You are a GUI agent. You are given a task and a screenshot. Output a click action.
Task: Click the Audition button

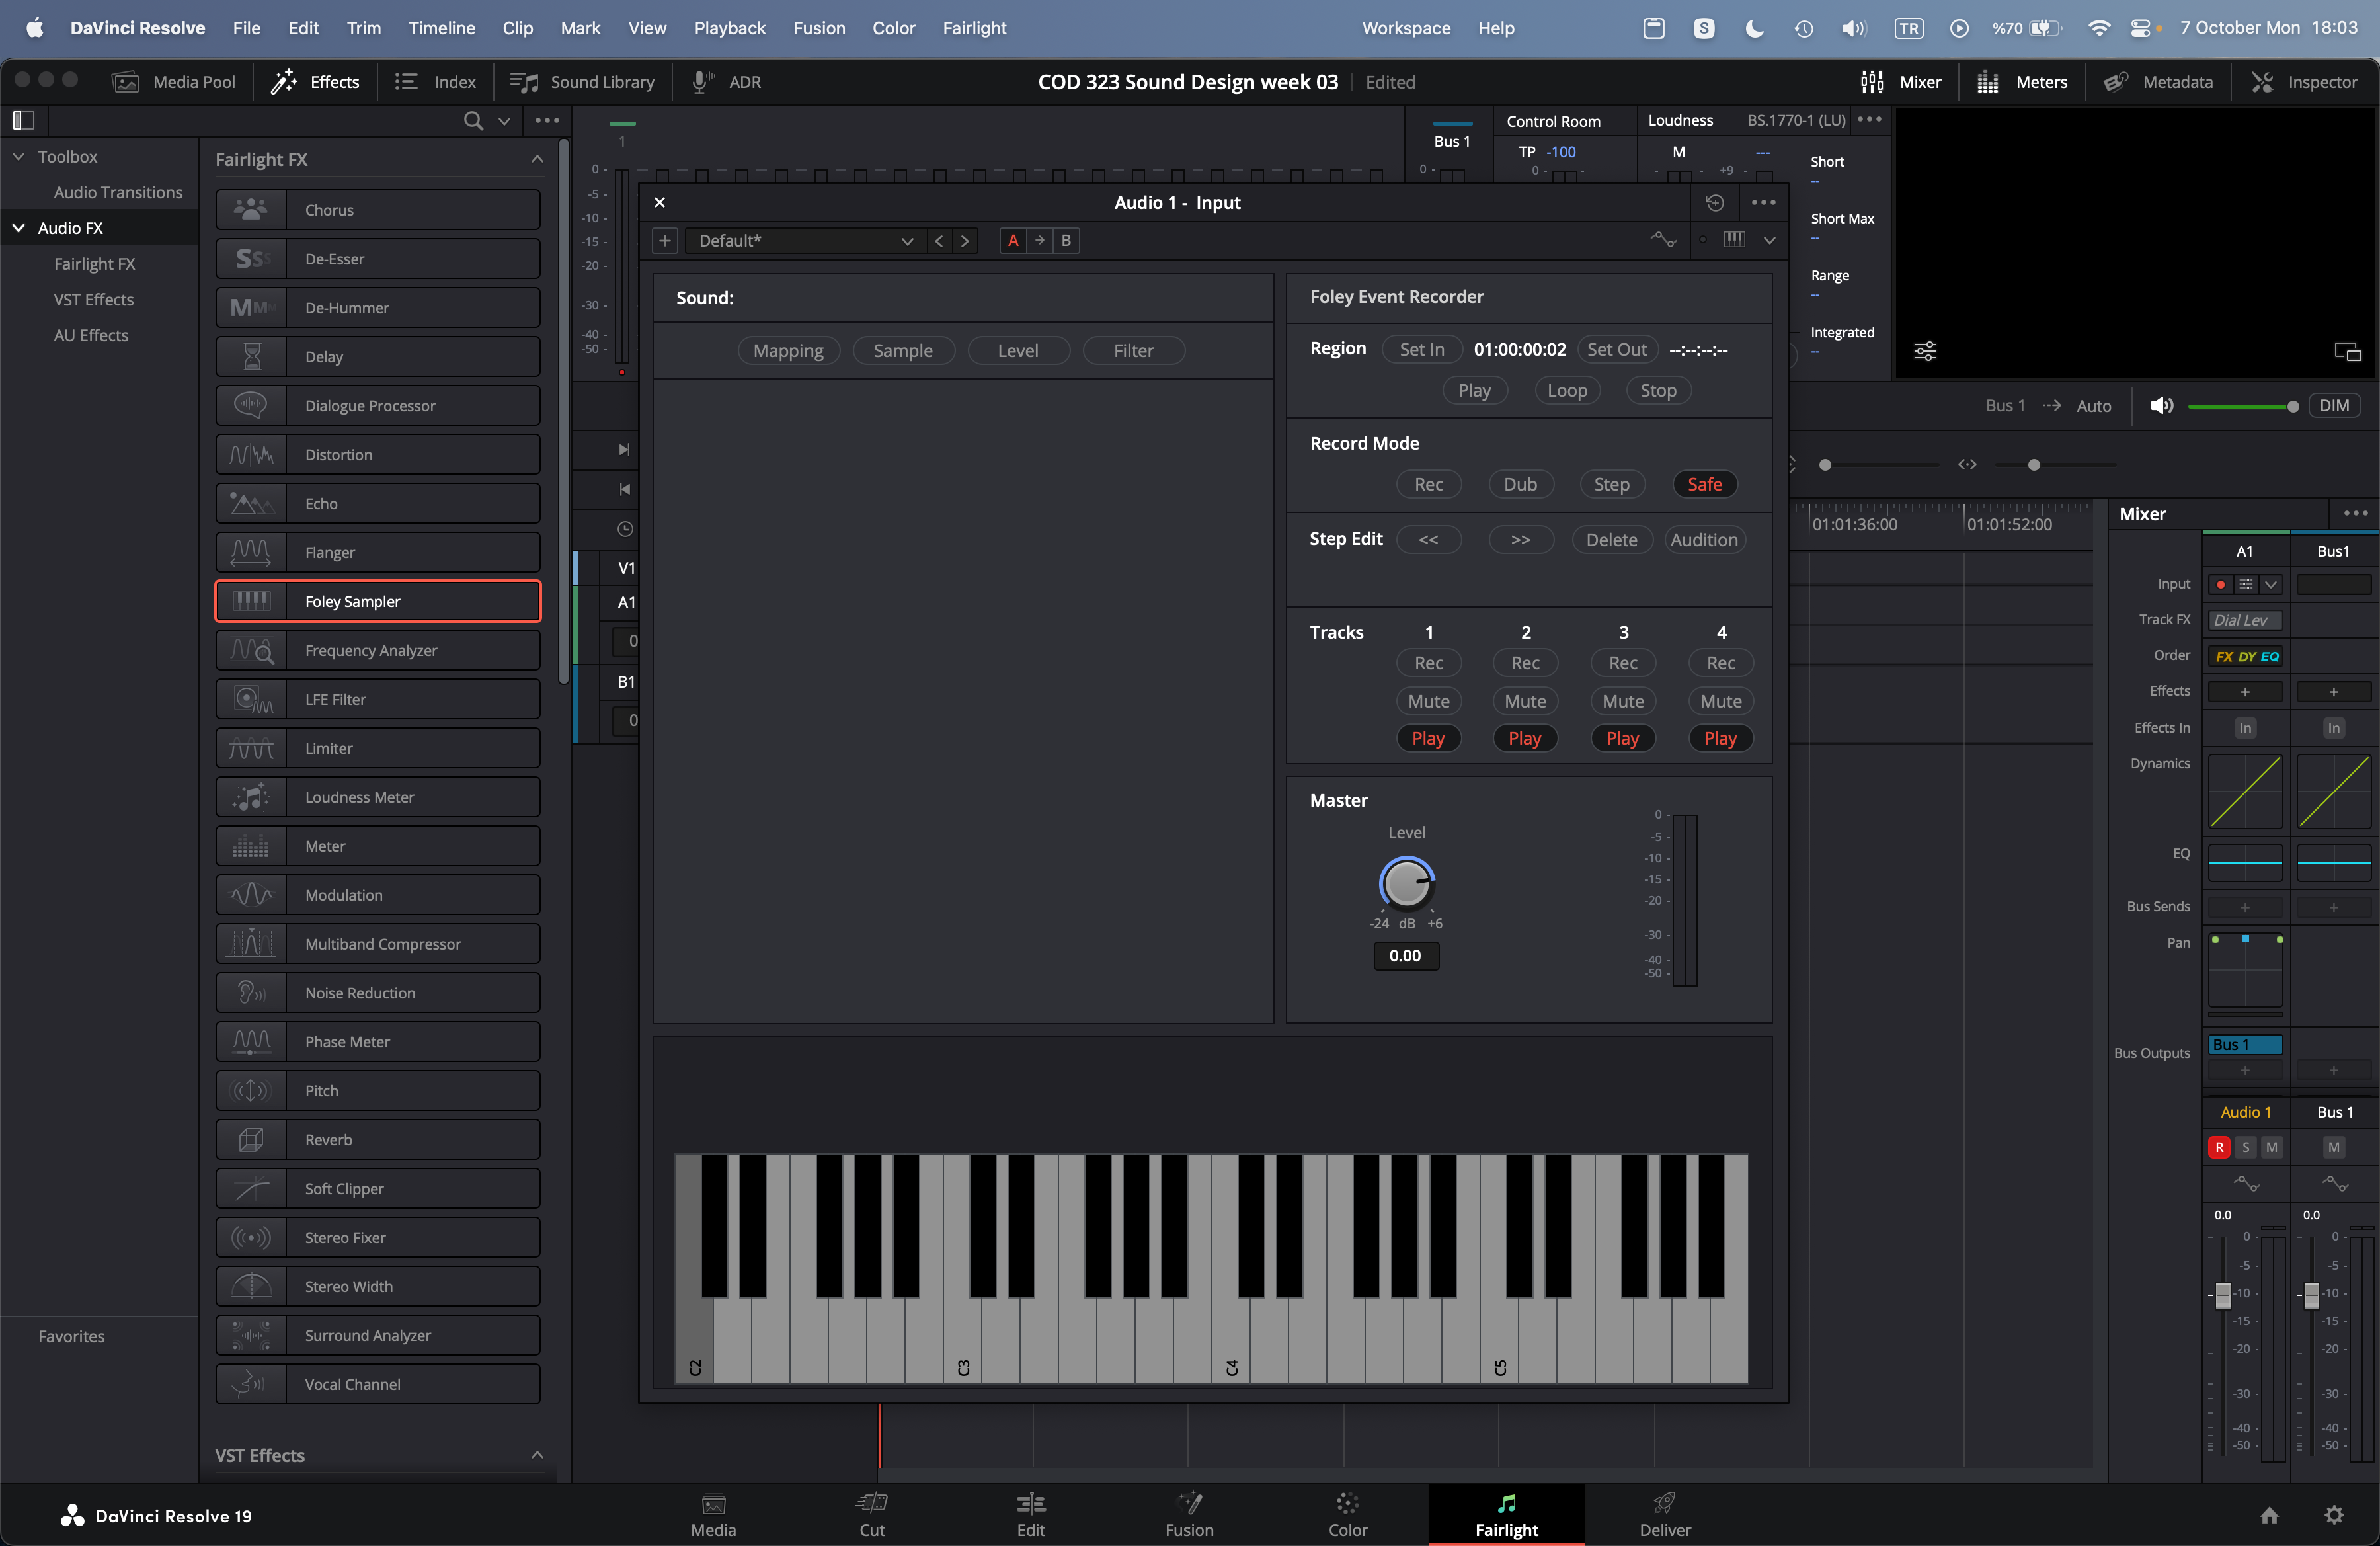click(x=1704, y=540)
